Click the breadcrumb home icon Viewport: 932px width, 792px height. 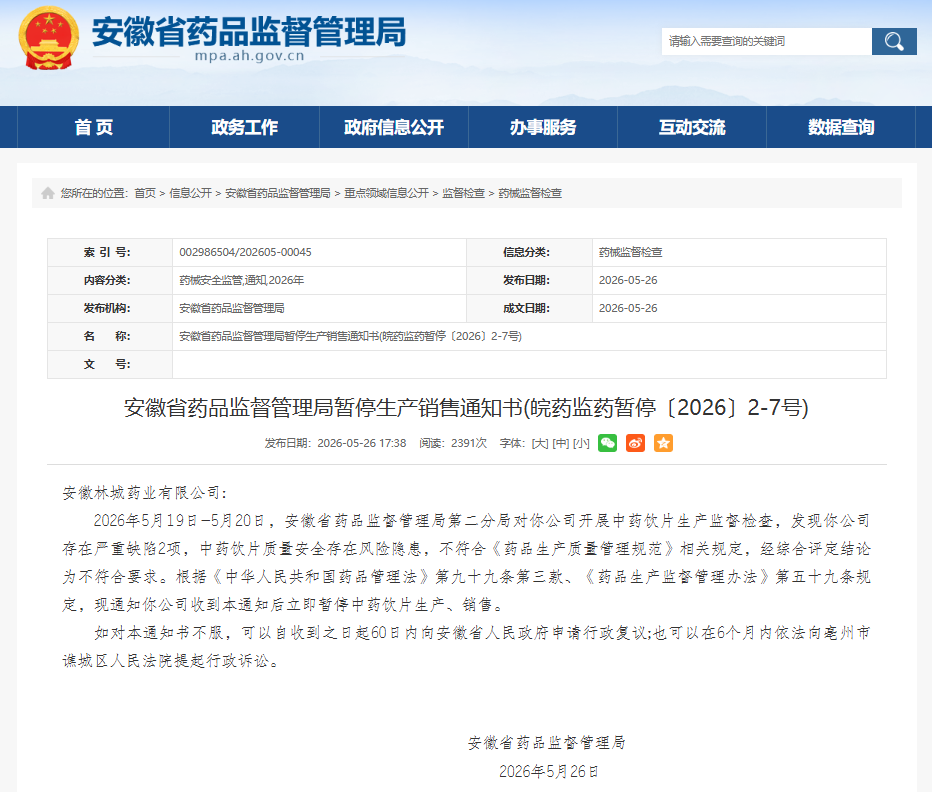click(48, 193)
